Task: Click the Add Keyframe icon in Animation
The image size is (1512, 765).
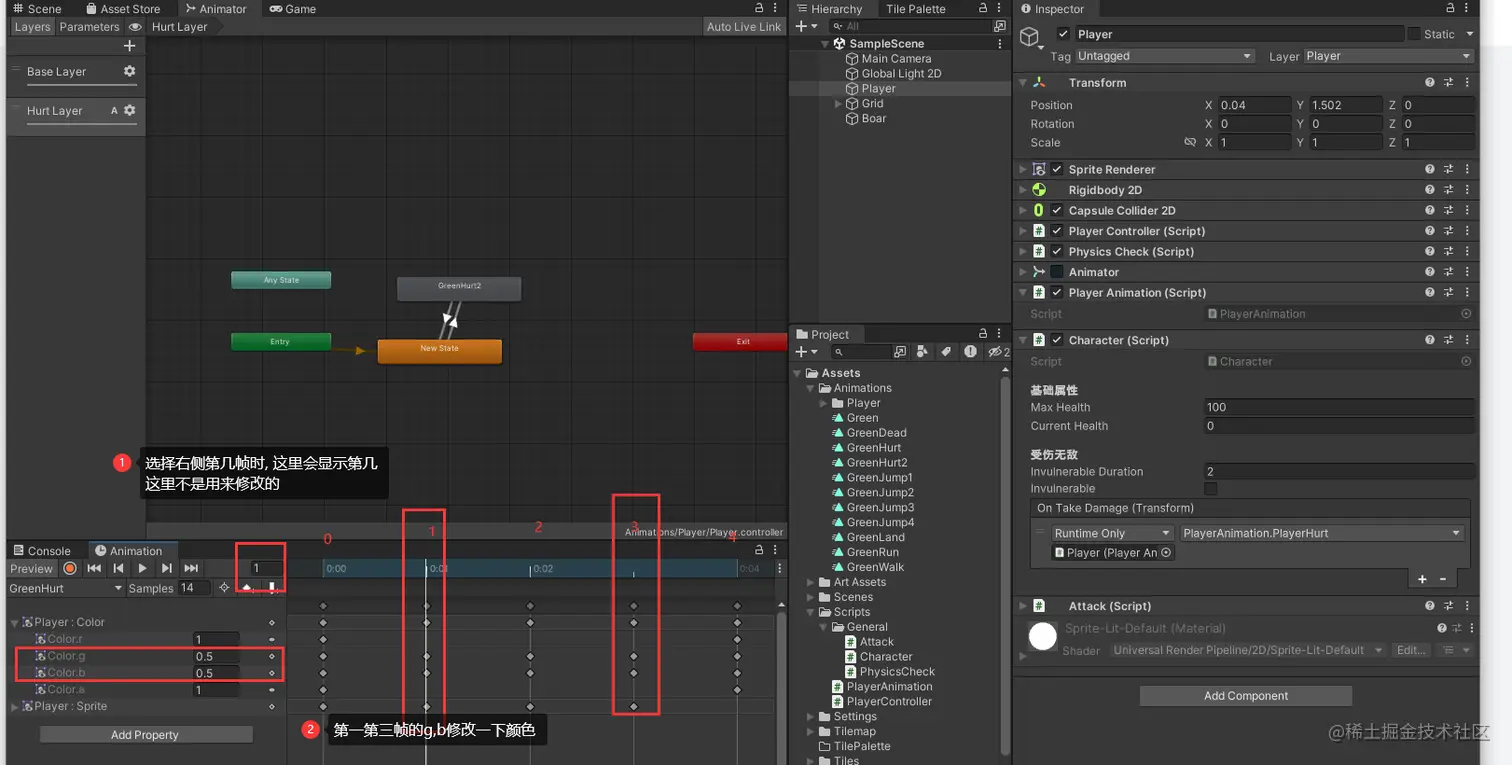Action: pos(247,588)
